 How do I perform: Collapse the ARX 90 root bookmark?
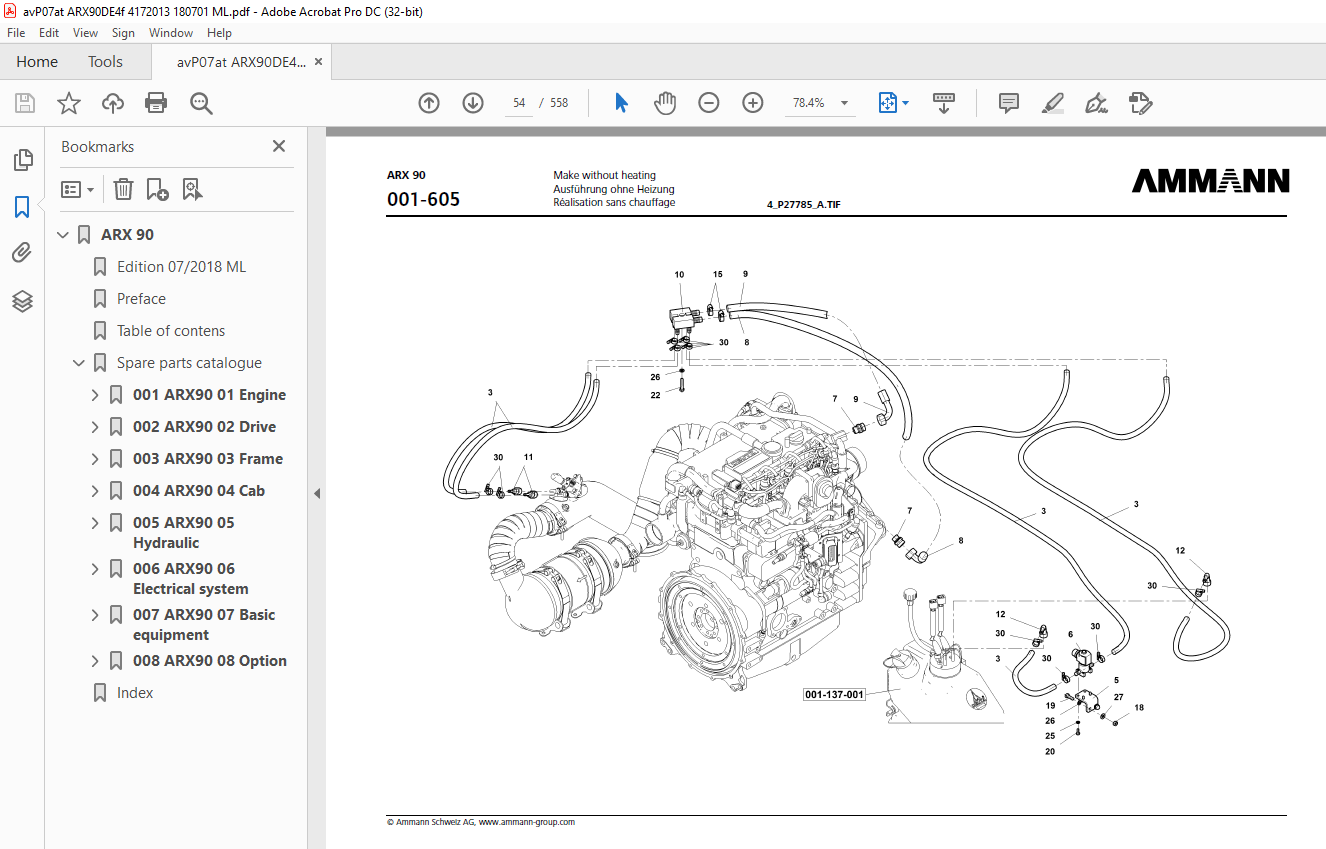[64, 235]
